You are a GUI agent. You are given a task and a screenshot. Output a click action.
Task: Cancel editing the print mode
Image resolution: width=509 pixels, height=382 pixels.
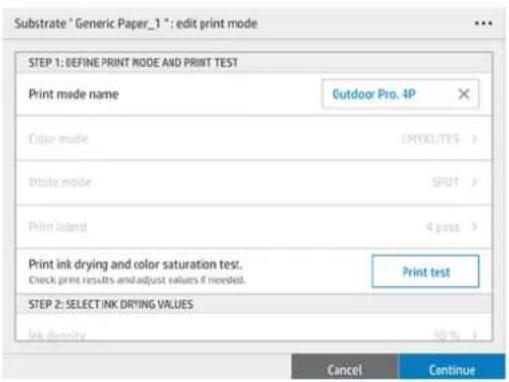pos(344,367)
